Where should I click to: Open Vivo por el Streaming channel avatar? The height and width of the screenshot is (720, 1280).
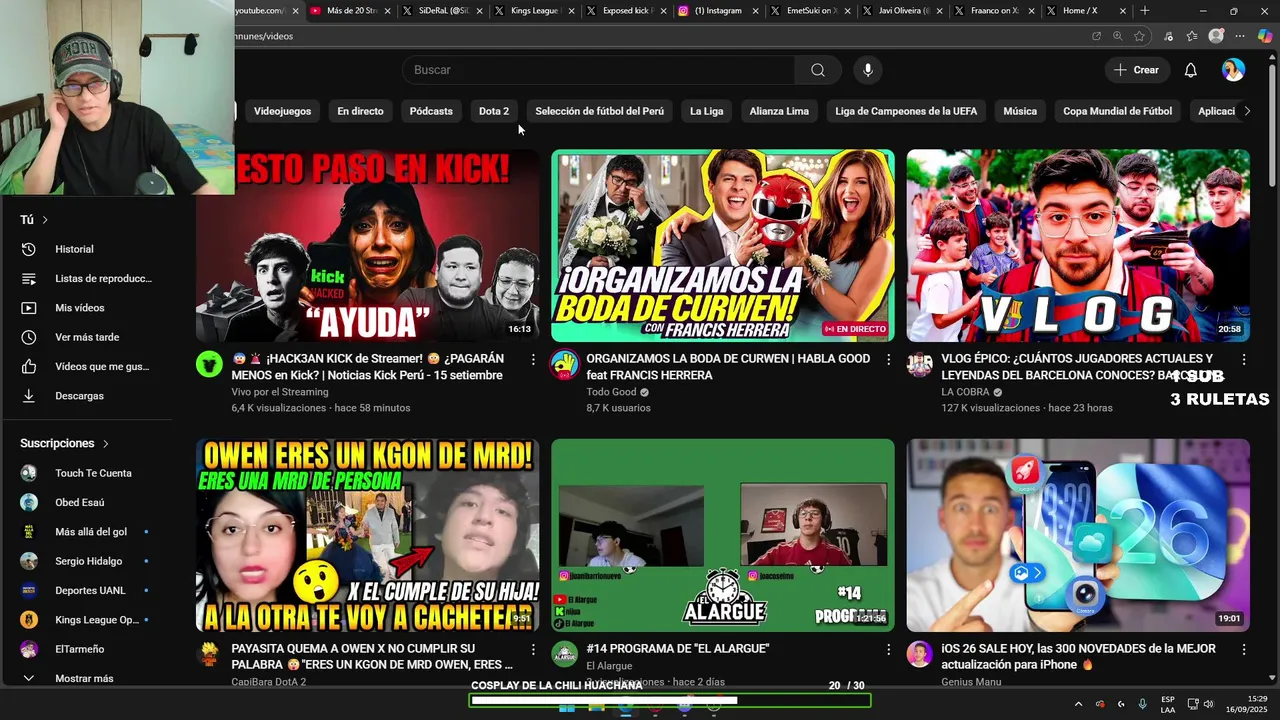[209, 364]
